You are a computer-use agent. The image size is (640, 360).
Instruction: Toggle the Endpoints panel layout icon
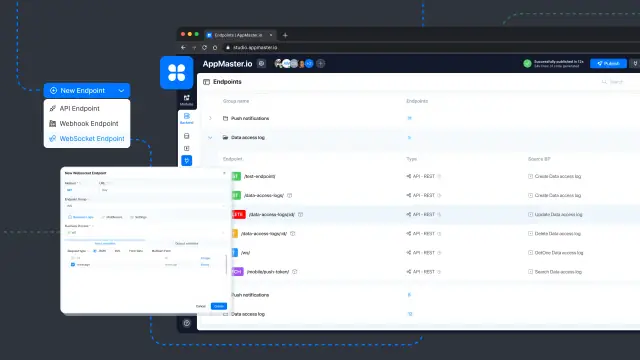click(207, 82)
